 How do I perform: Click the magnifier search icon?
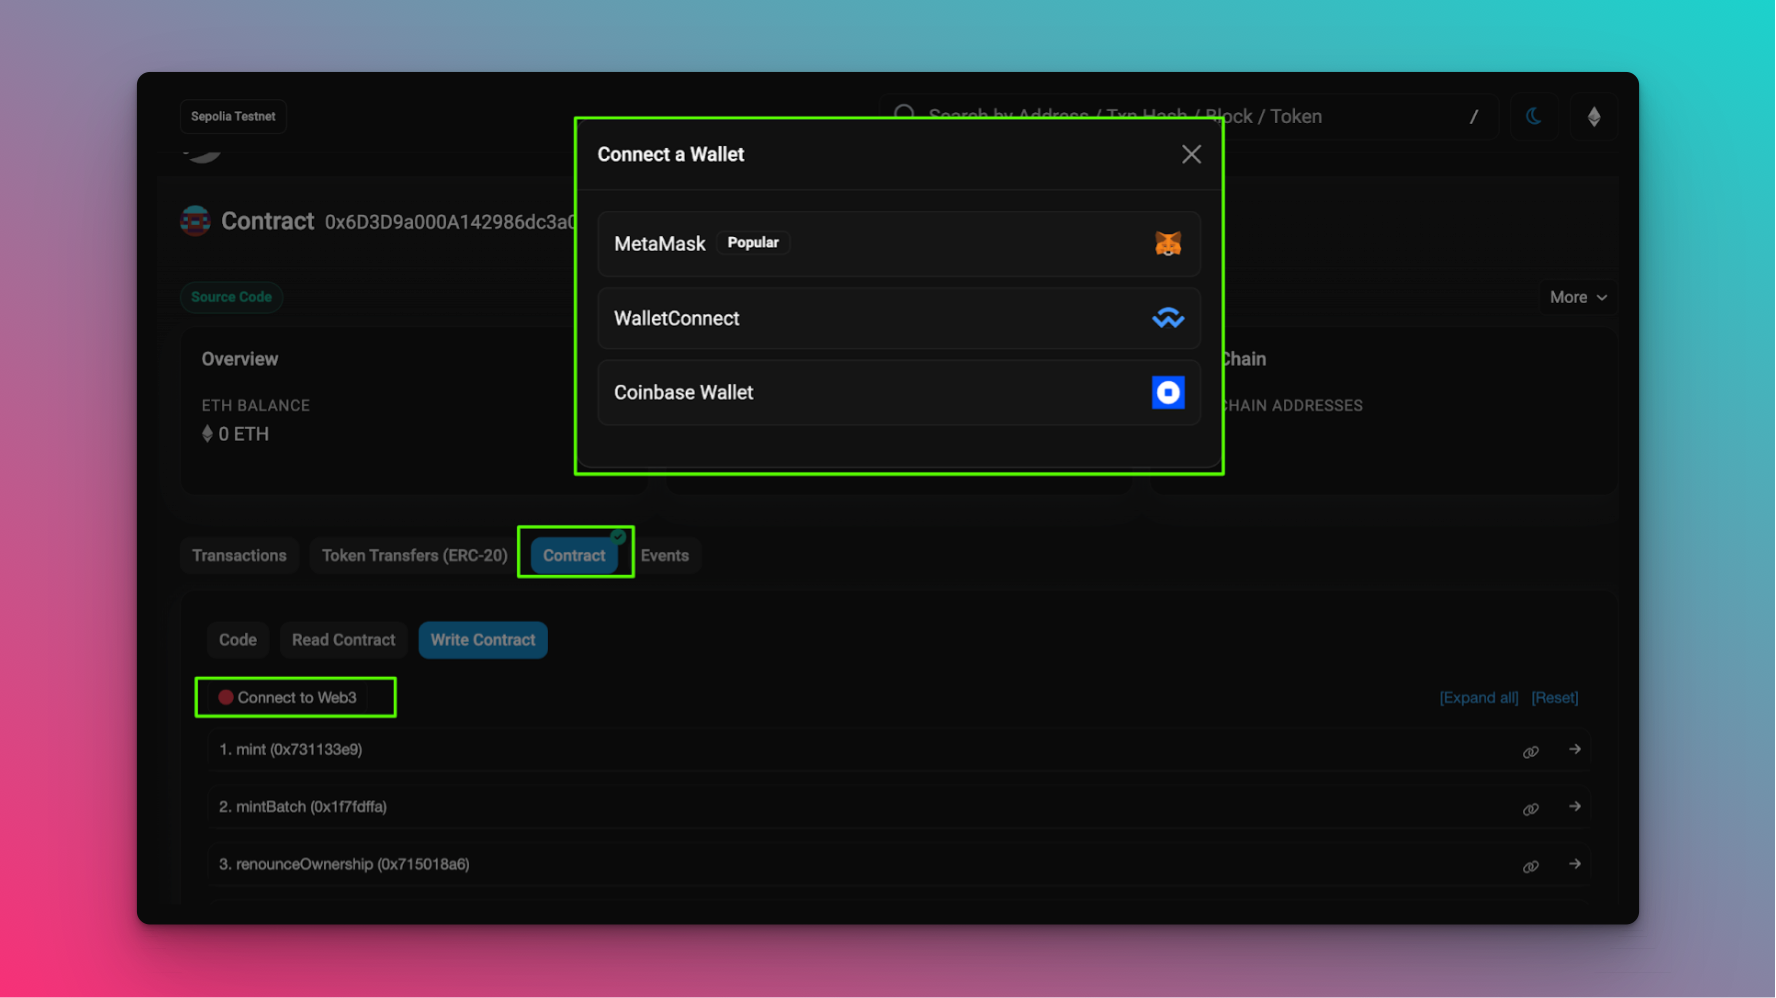904,114
